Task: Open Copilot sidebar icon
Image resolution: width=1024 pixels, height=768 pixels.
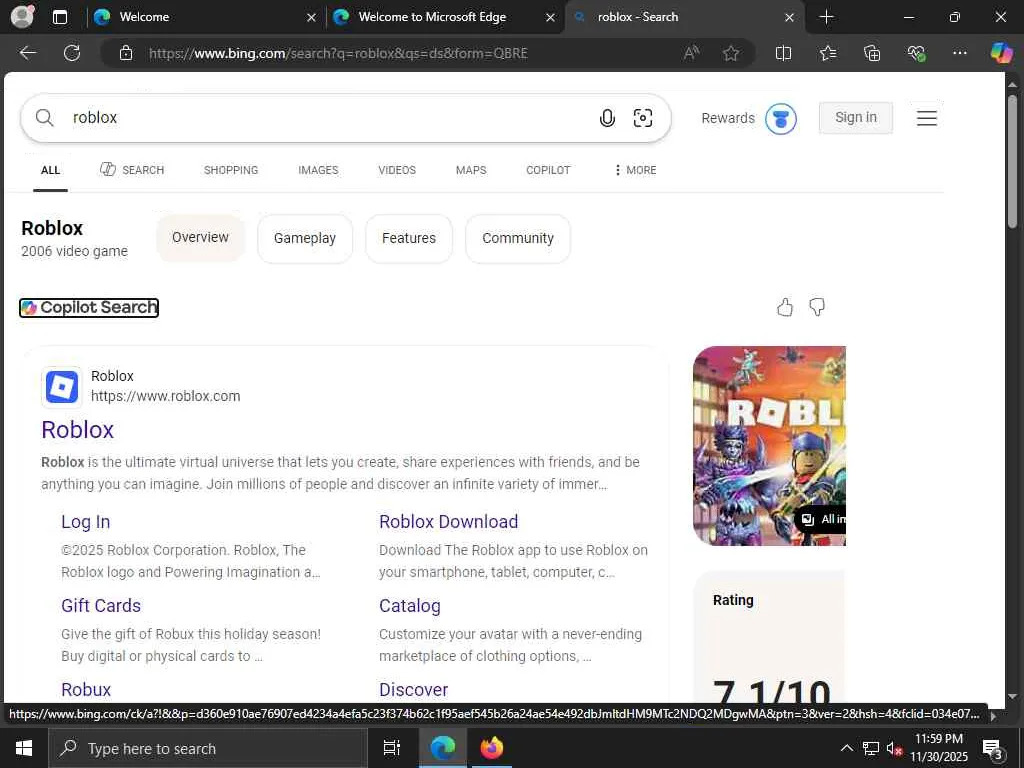Action: point(1001,53)
